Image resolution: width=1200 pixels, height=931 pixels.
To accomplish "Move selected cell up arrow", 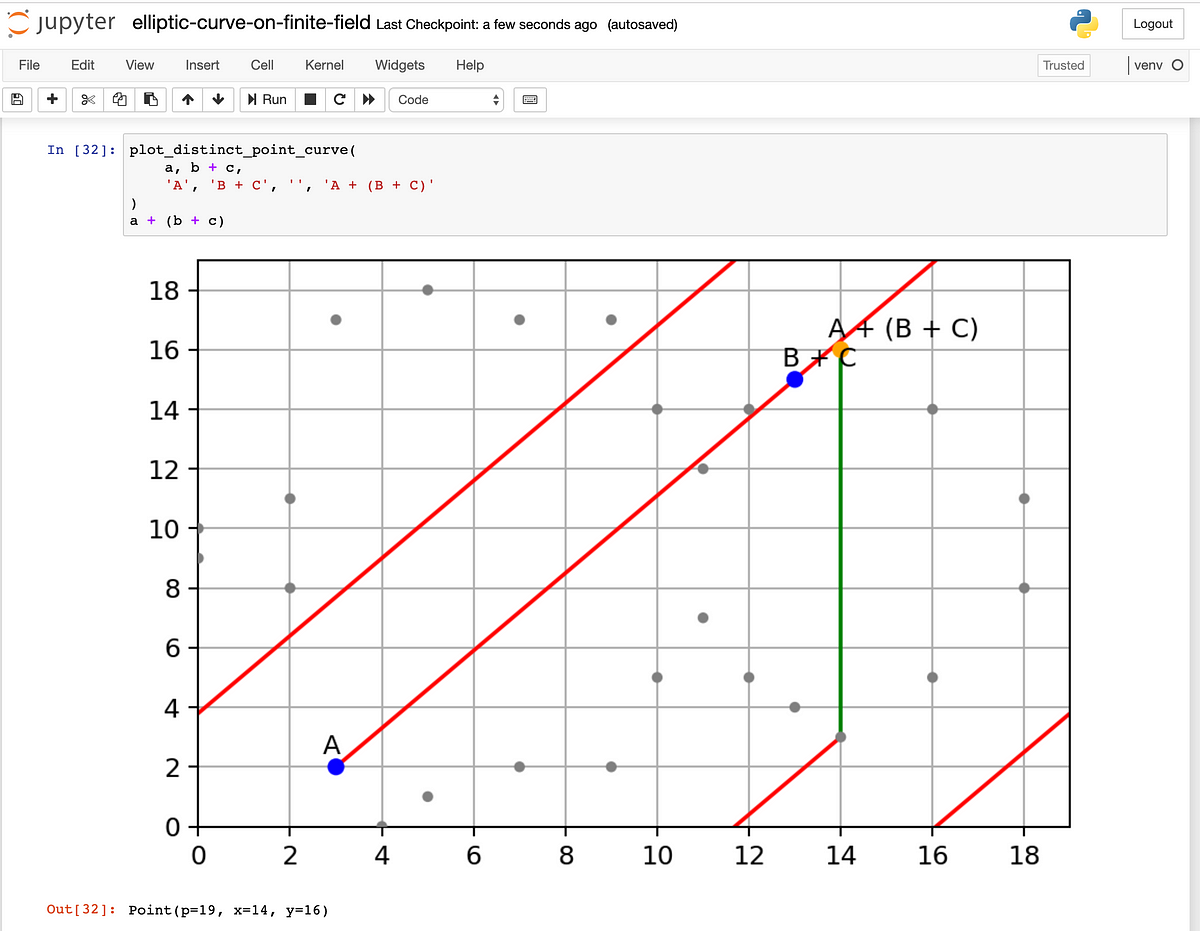I will [187, 99].
